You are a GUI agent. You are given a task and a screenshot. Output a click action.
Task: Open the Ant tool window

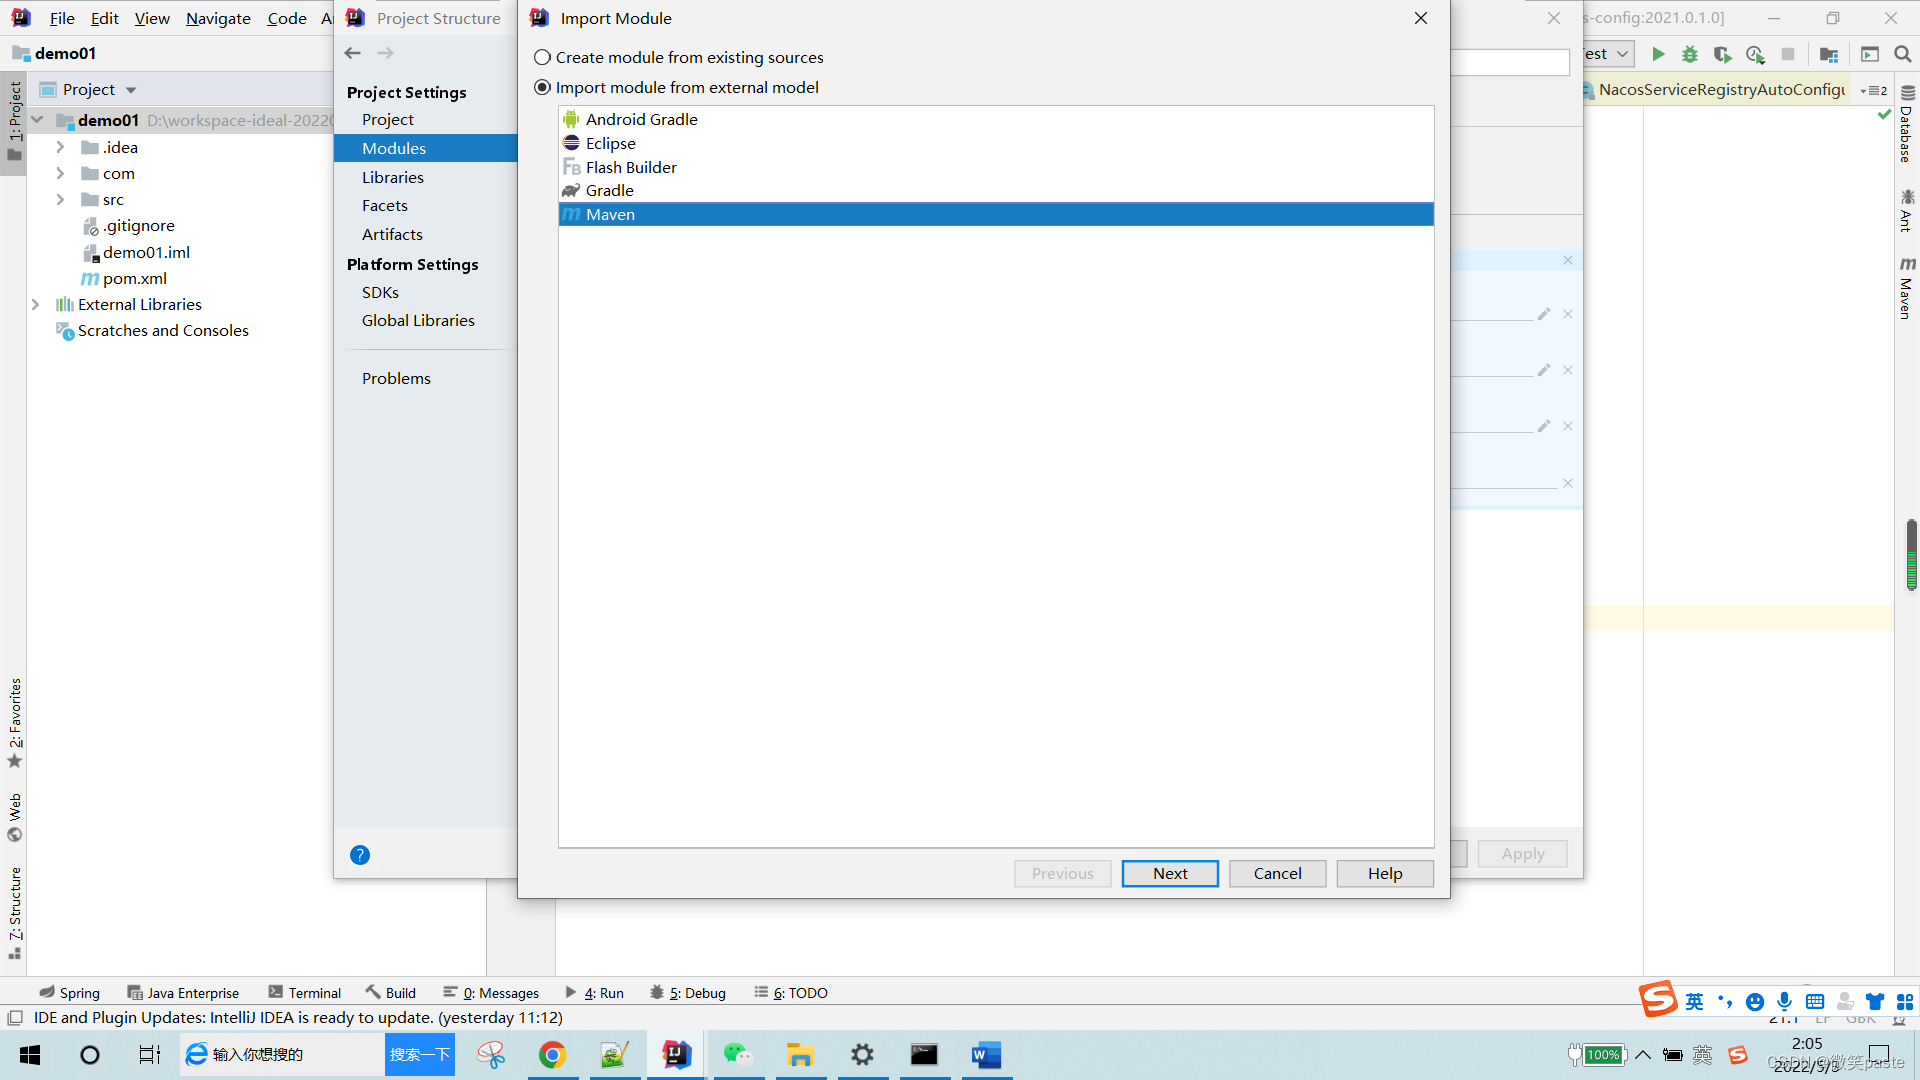click(x=1907, y=210)
